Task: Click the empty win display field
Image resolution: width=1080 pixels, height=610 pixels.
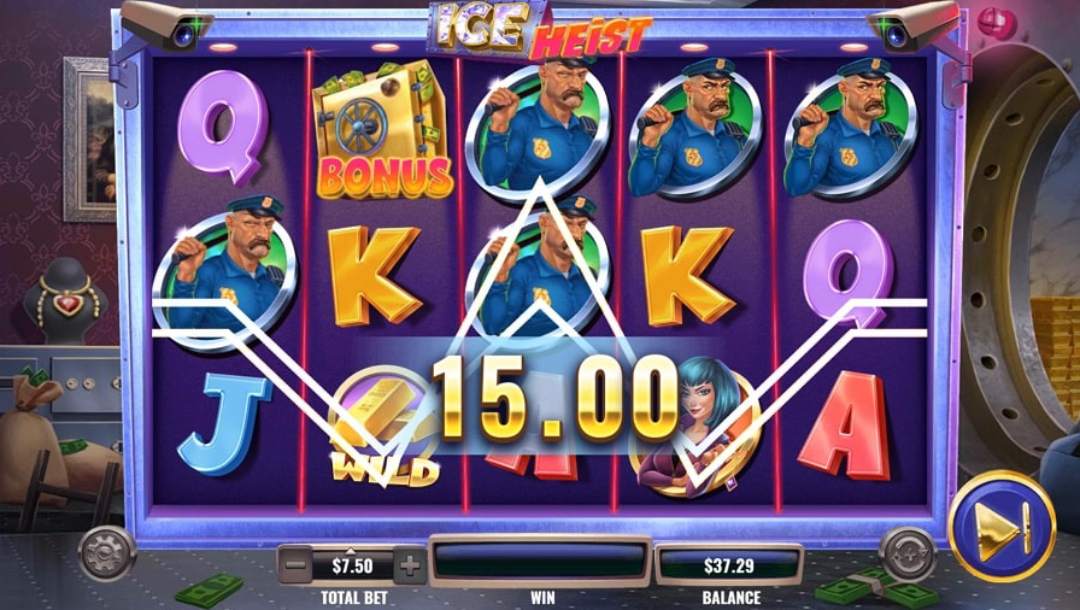Action: [540, 561]
